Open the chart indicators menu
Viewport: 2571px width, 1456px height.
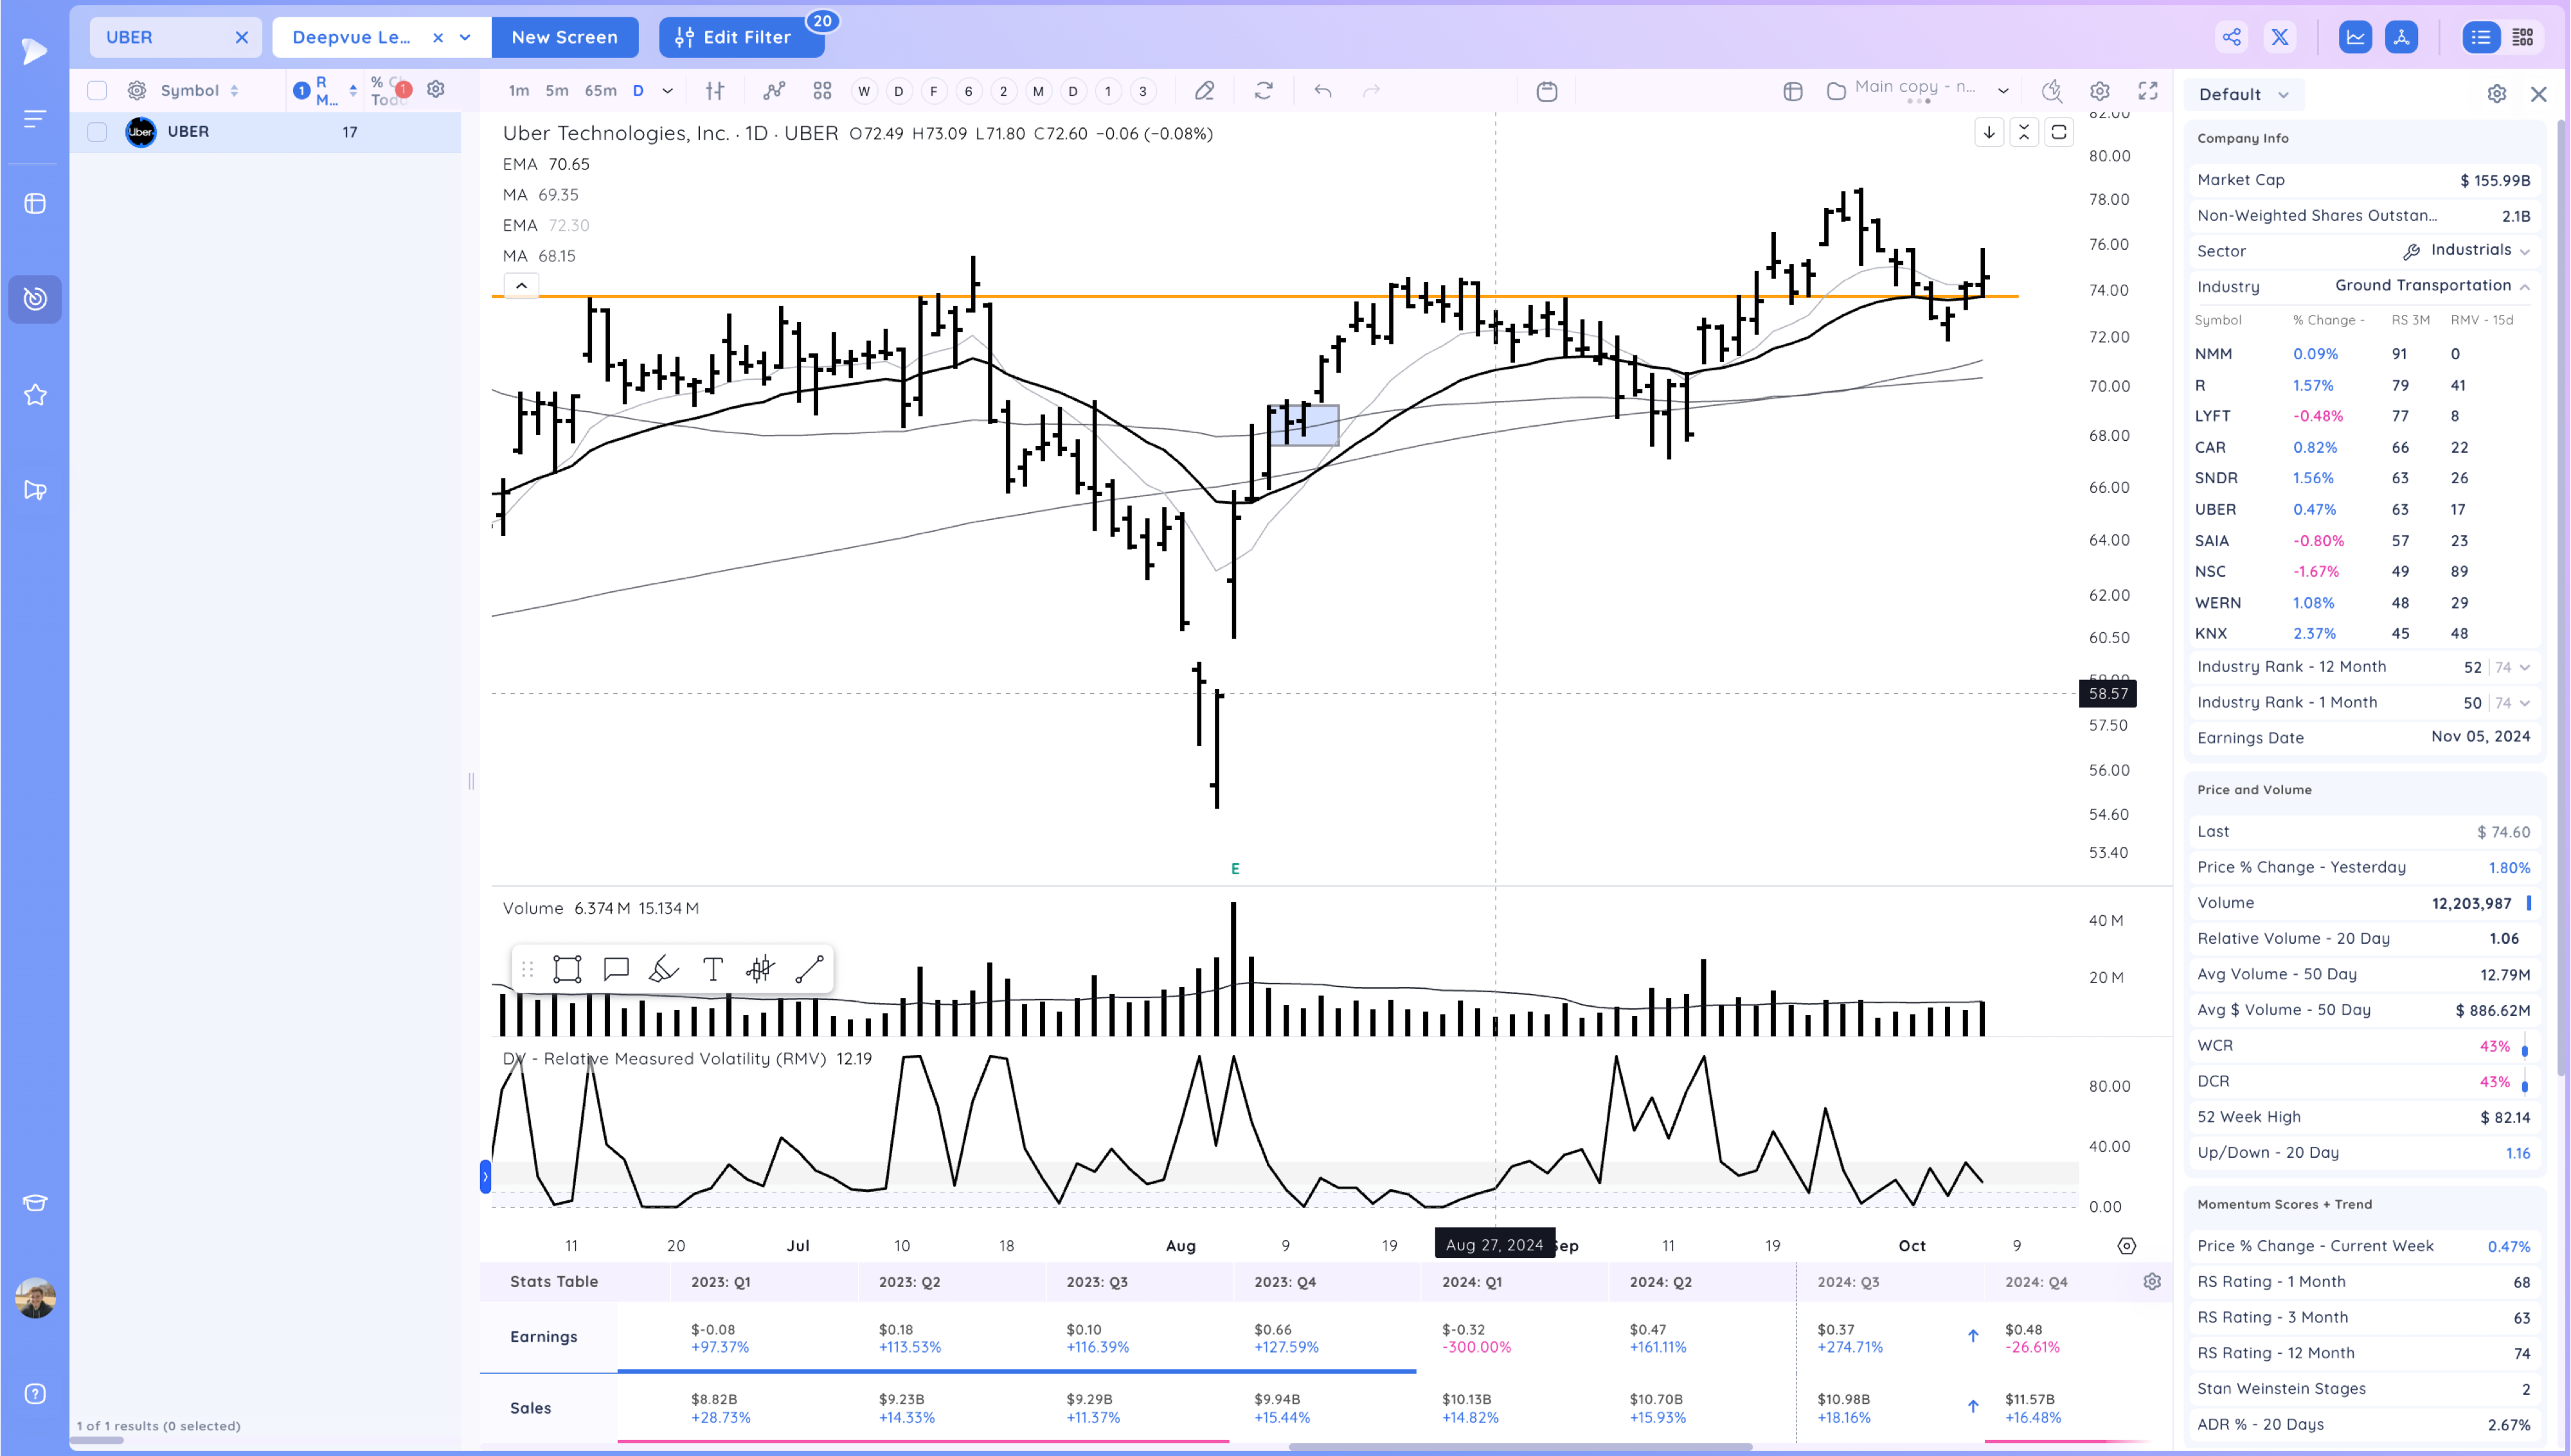pos(774,91)
